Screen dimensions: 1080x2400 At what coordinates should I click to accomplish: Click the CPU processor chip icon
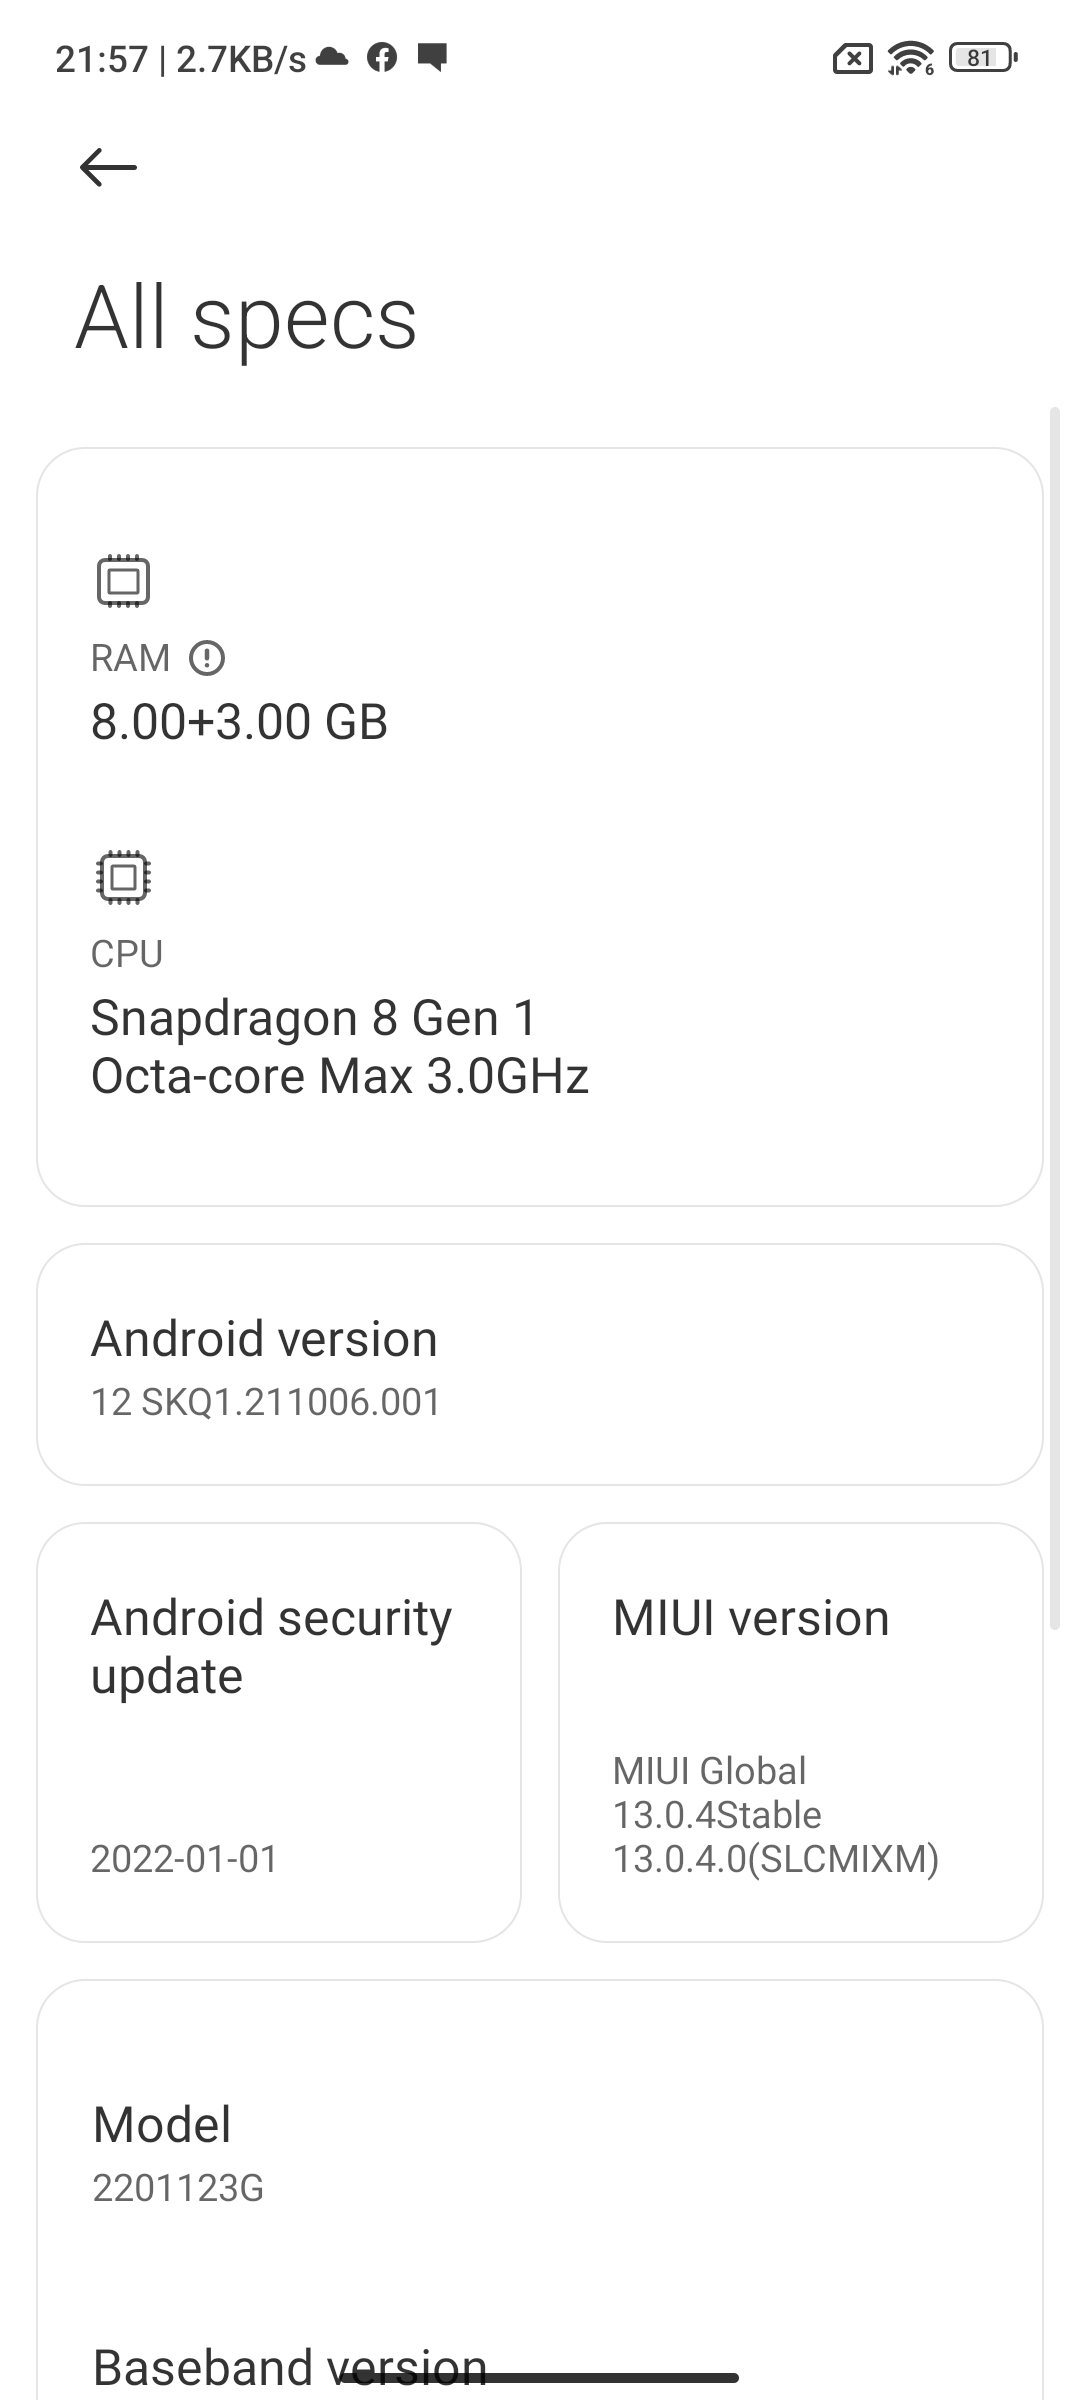[x=123, y=877]
